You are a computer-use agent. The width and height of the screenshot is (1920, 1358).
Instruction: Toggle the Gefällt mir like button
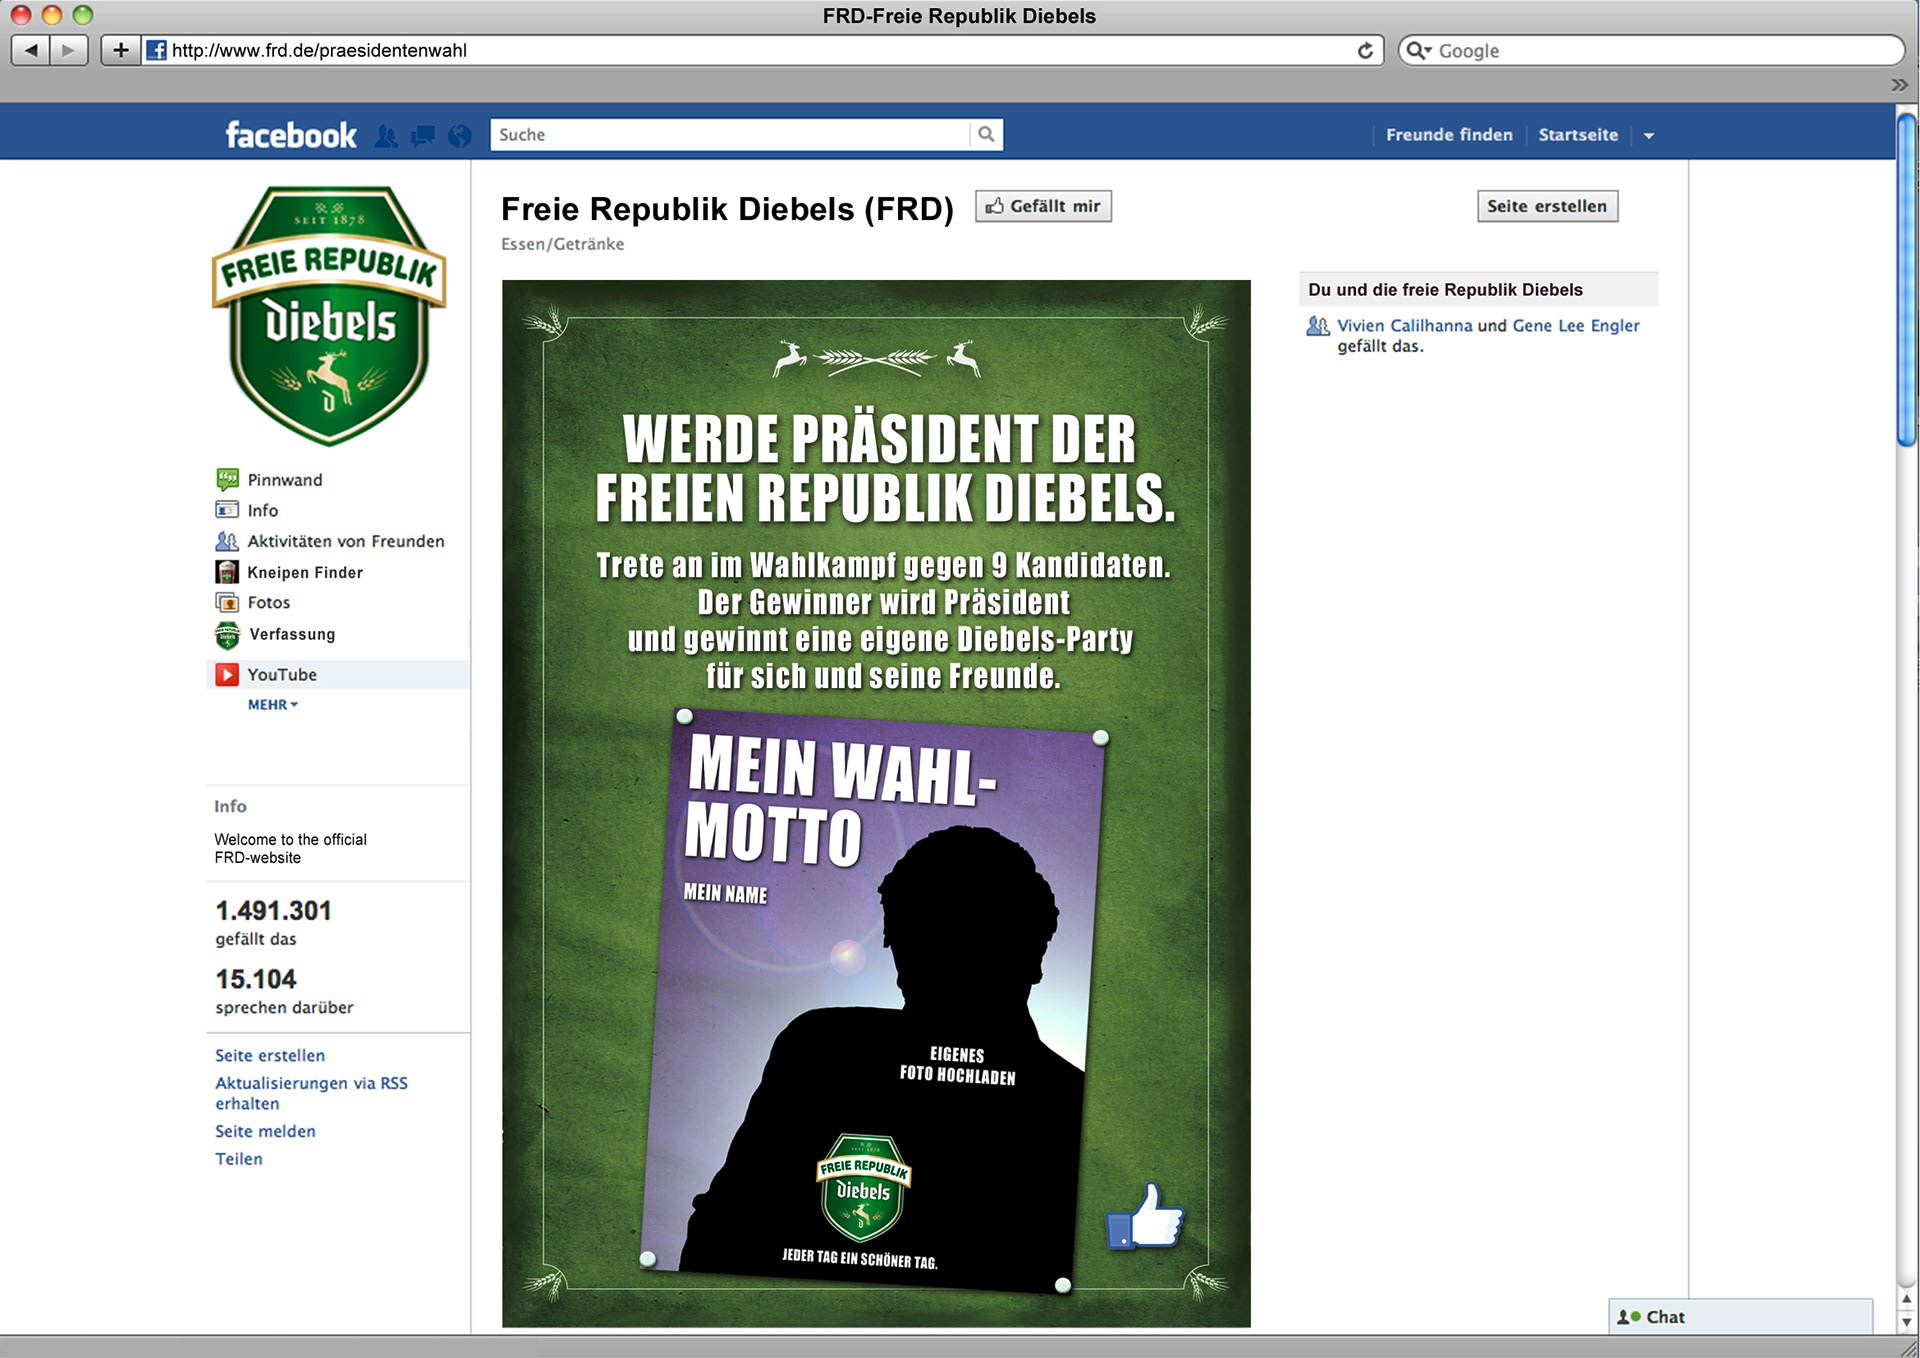pyautogui.click(x=1043, y=206)
